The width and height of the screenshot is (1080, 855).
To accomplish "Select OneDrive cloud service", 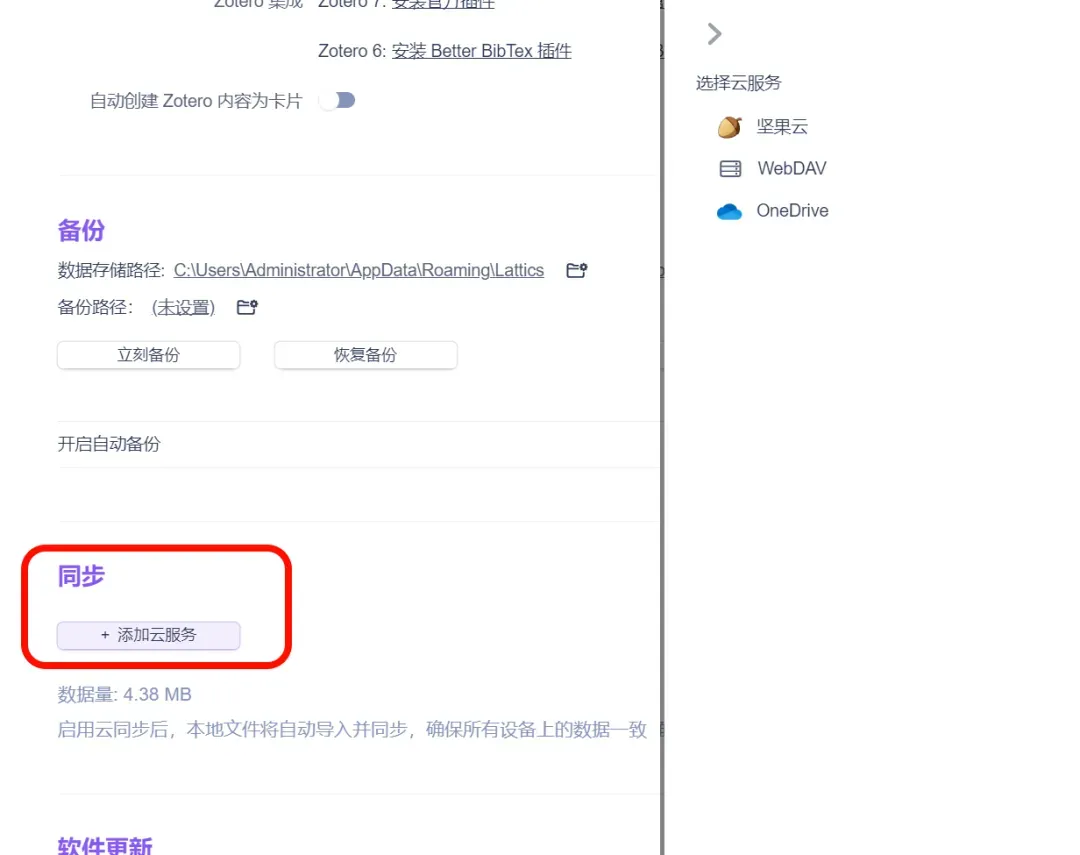I will click(x=772, y=211).
